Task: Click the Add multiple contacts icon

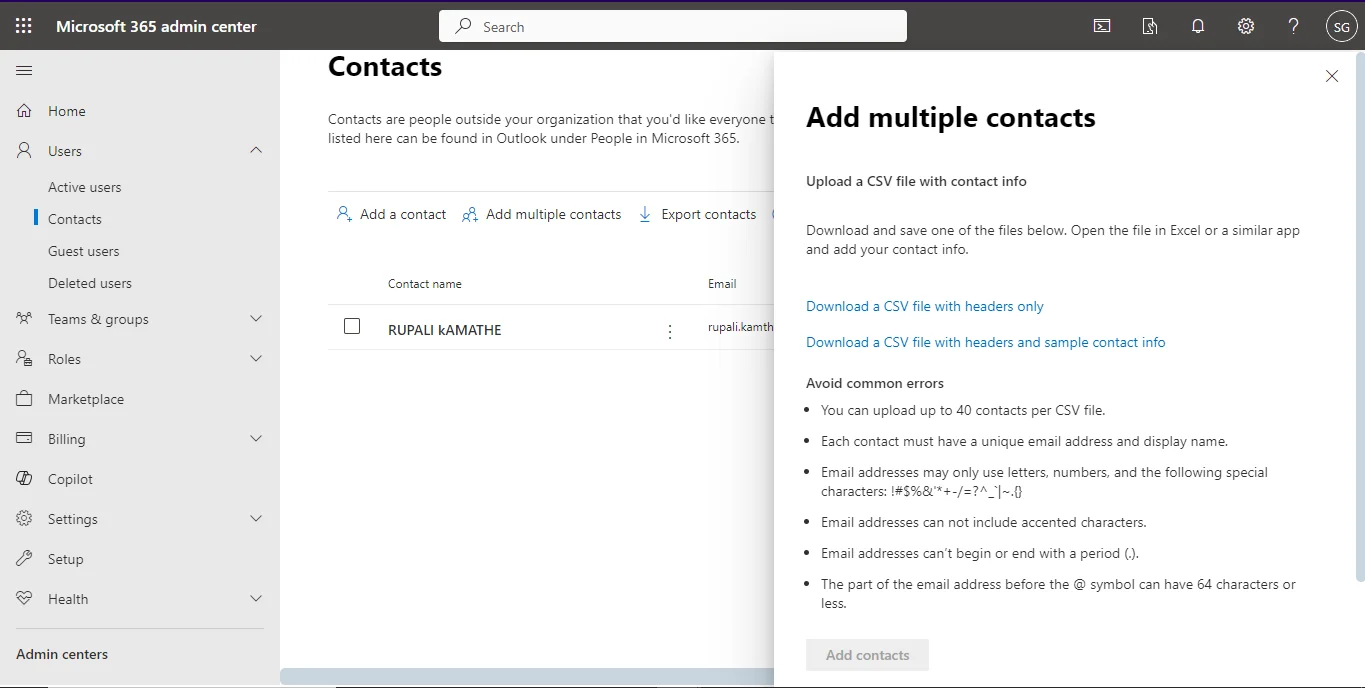Action: [469, 214]
